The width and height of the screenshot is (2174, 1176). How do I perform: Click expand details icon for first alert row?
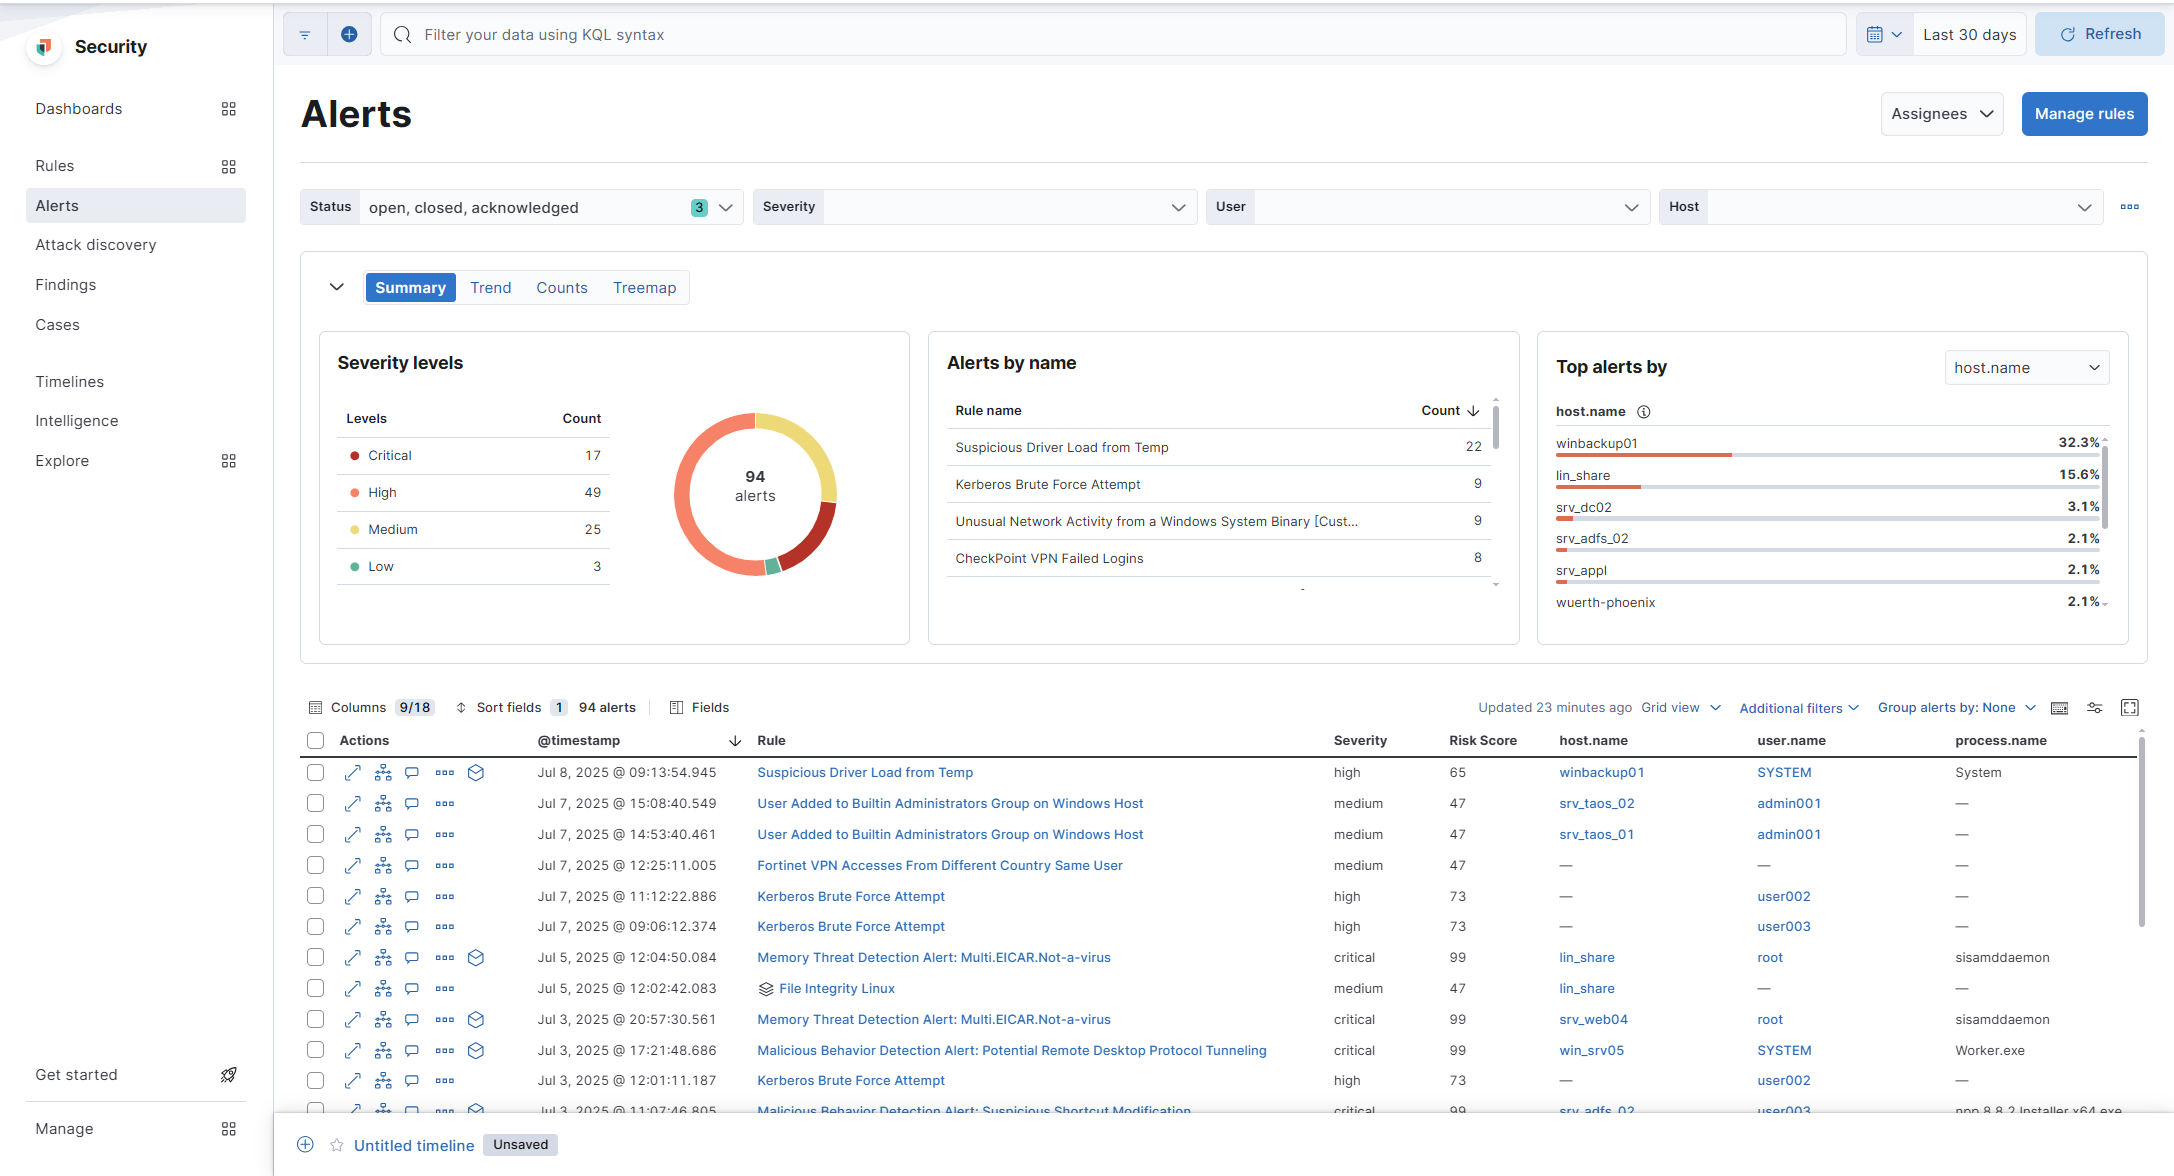pyautogui.click(x=353, y=772)
